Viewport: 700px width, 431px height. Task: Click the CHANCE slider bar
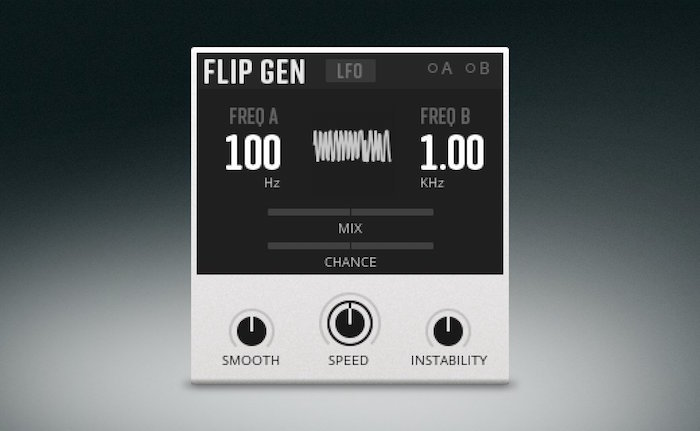350,246
